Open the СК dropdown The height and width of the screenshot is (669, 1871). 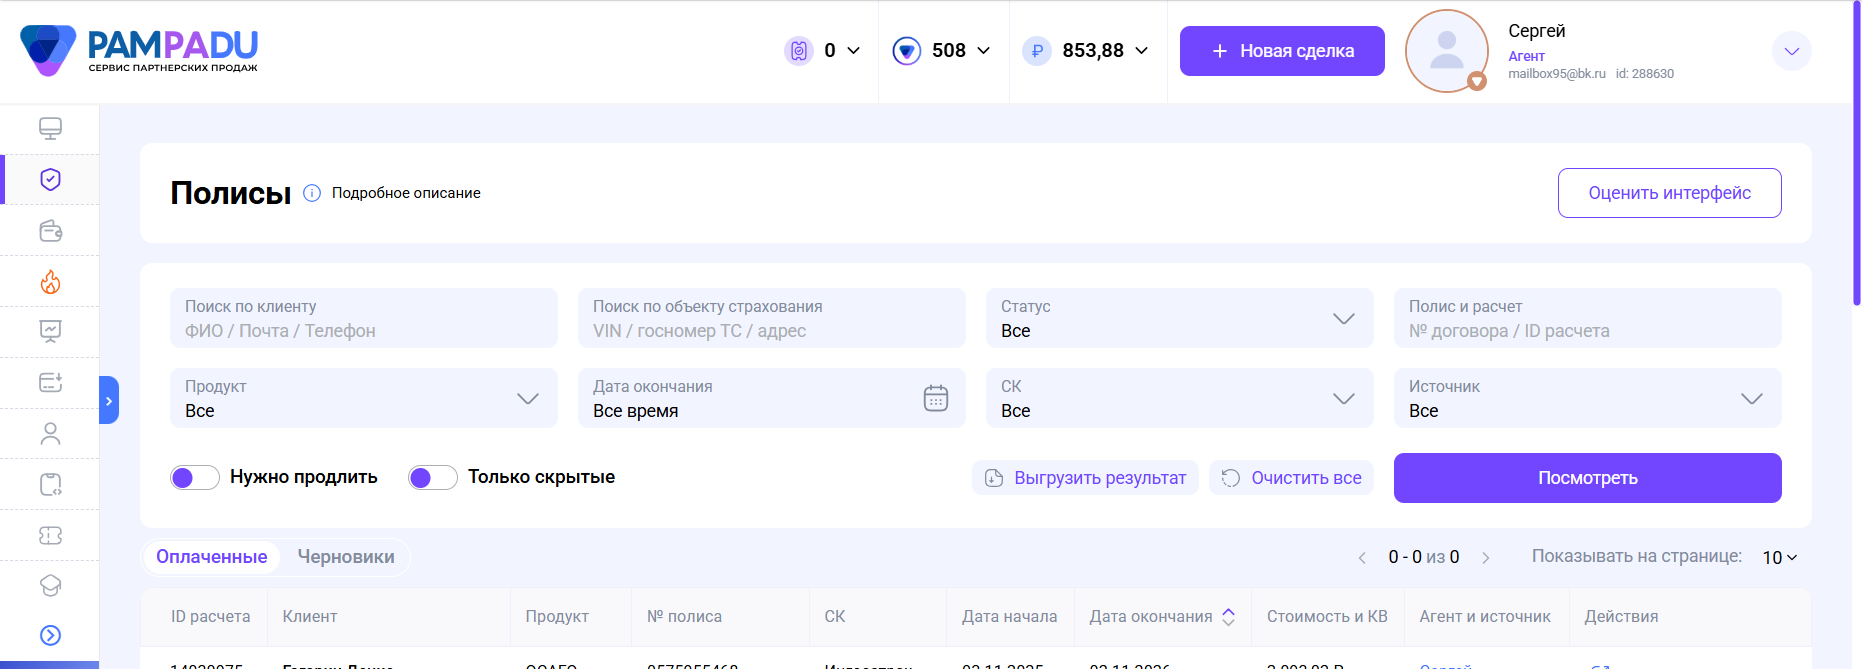[x=1180, y=398]
